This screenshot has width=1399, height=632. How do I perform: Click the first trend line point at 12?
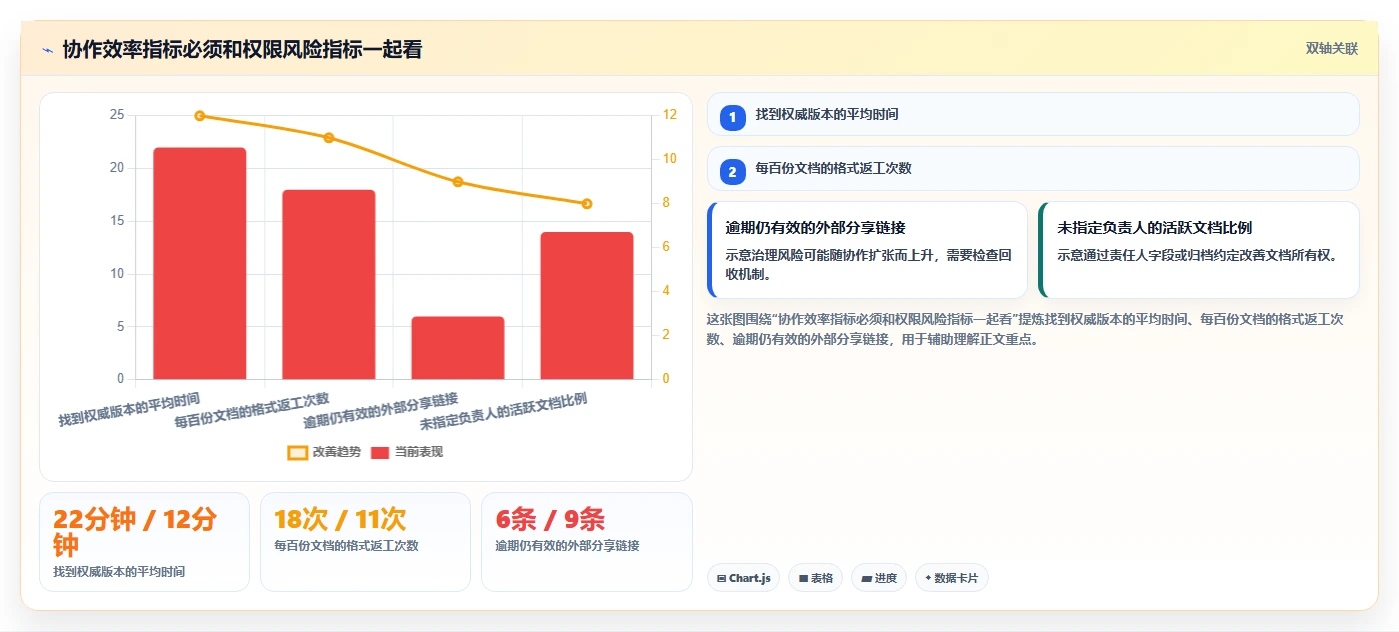tap(200, 116)
